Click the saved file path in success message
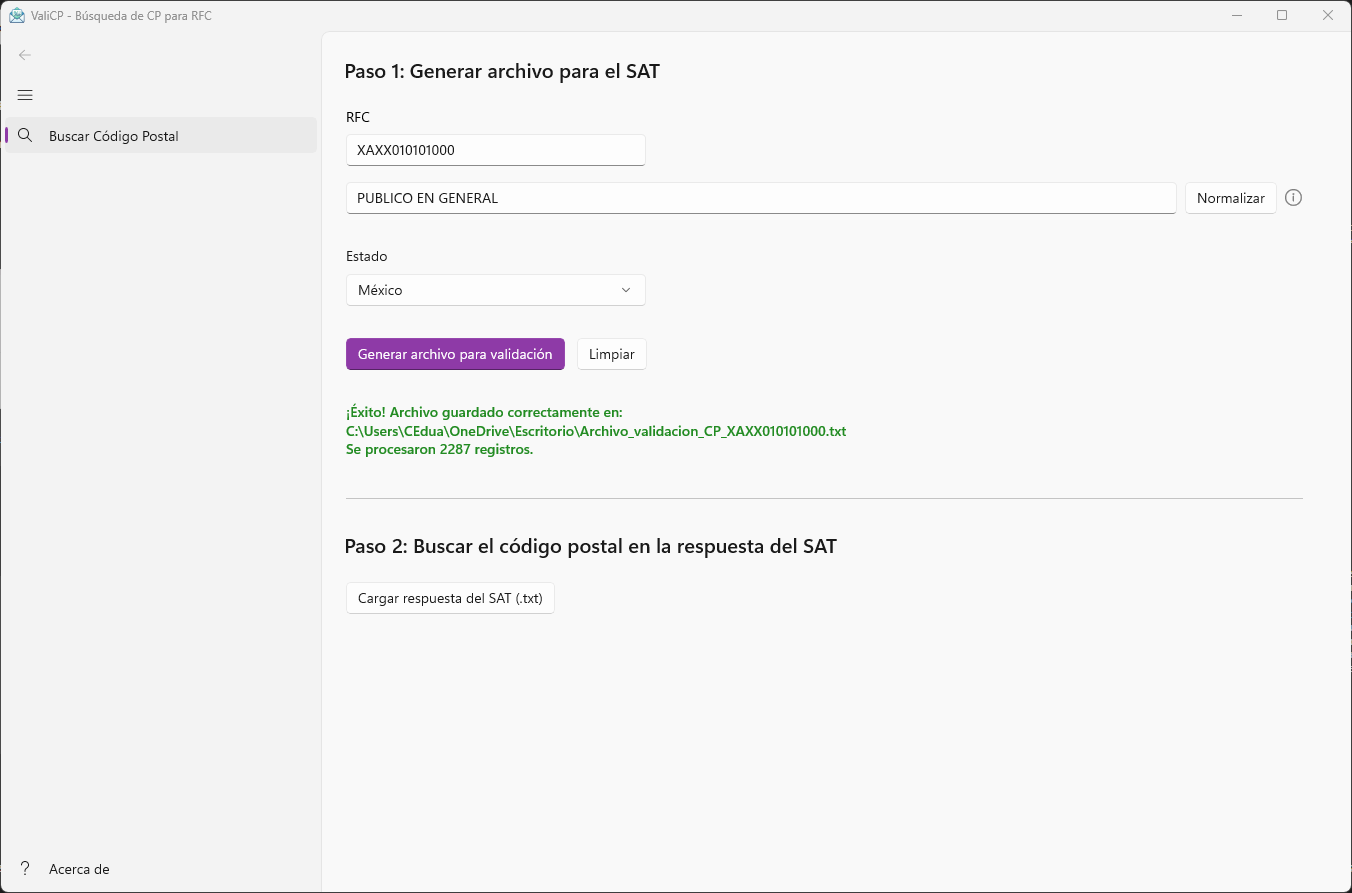The height and width of the screenshot is (893, 1352). [x=596, y=431]
